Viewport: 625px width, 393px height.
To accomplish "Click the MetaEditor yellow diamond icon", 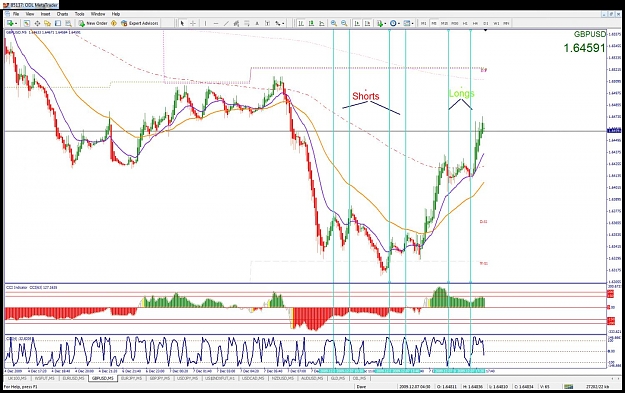I will click(114, 24).
